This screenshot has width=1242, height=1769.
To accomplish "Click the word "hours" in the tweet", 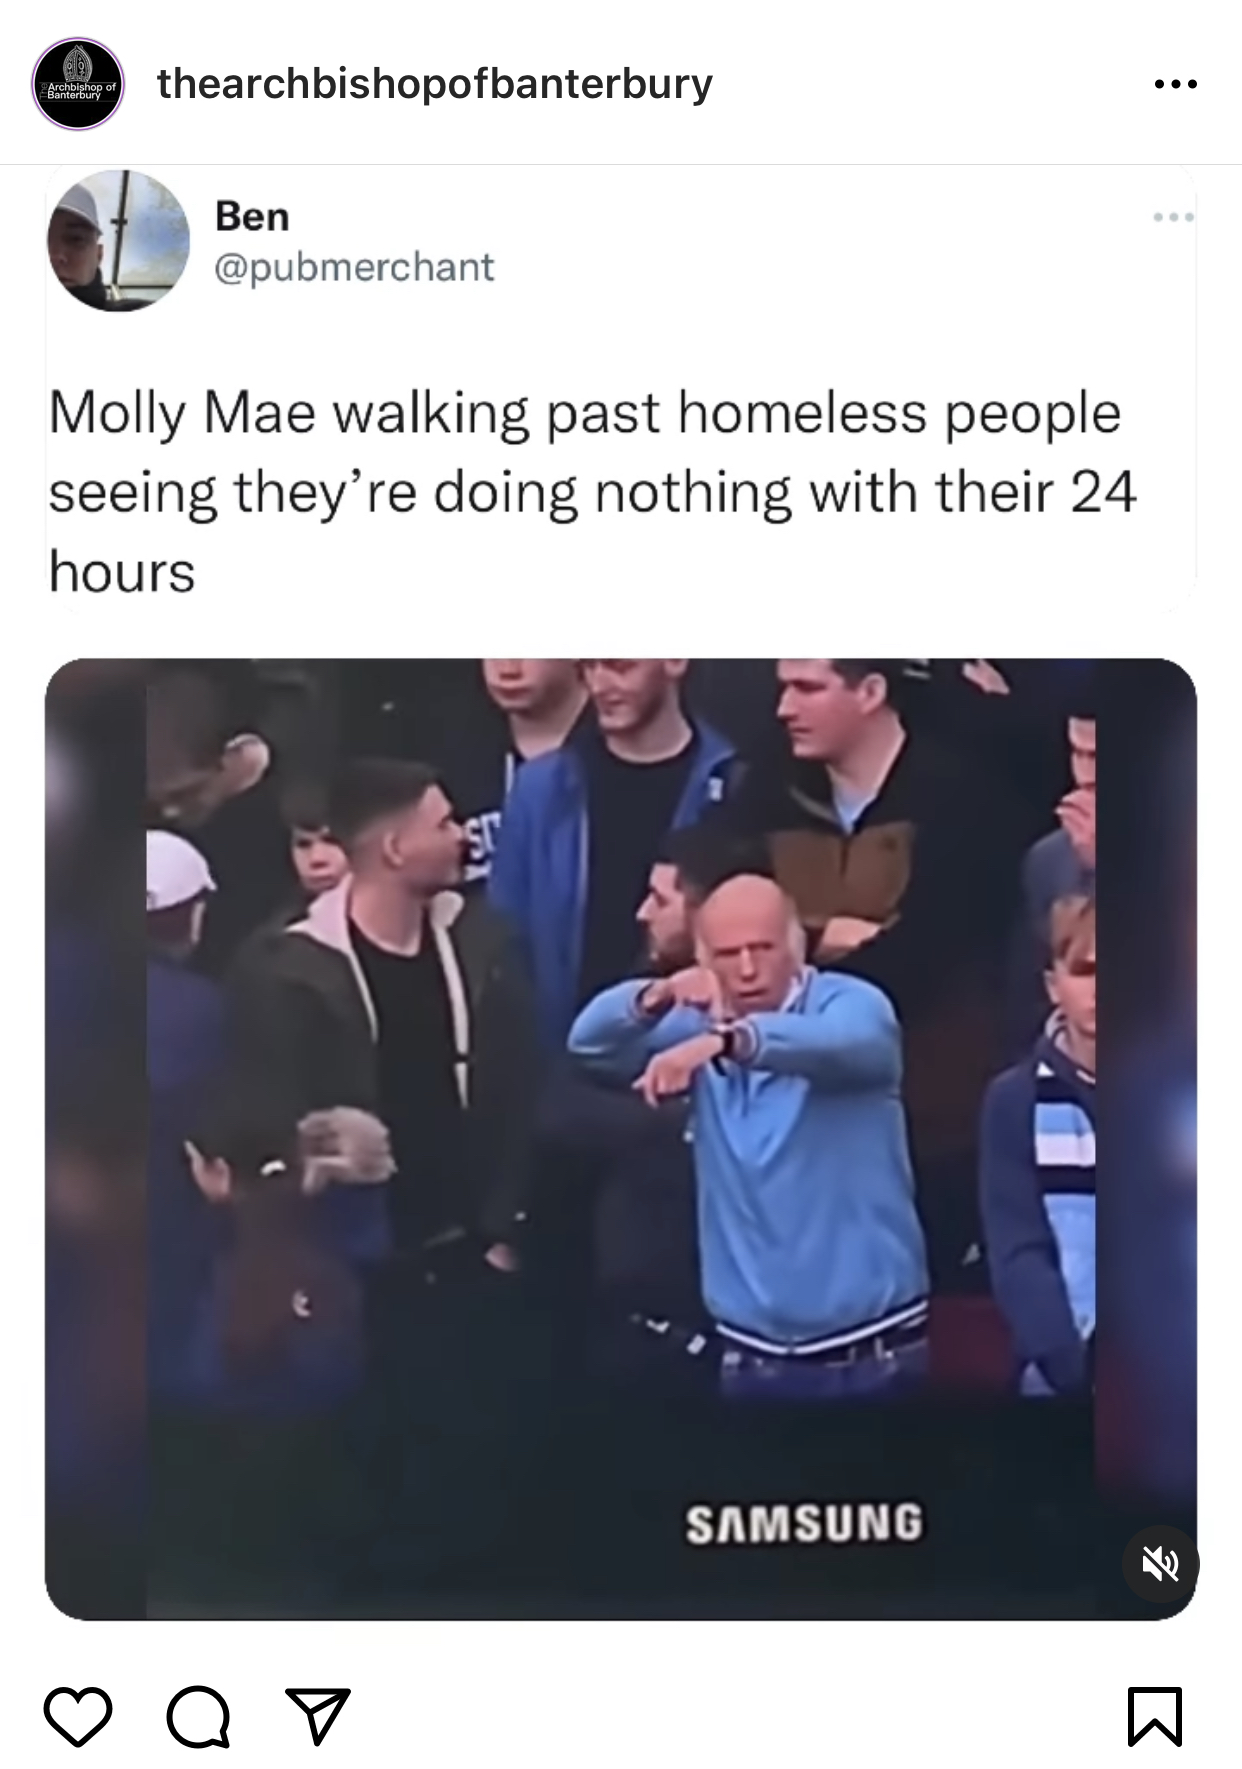I will tap(122, 572).
